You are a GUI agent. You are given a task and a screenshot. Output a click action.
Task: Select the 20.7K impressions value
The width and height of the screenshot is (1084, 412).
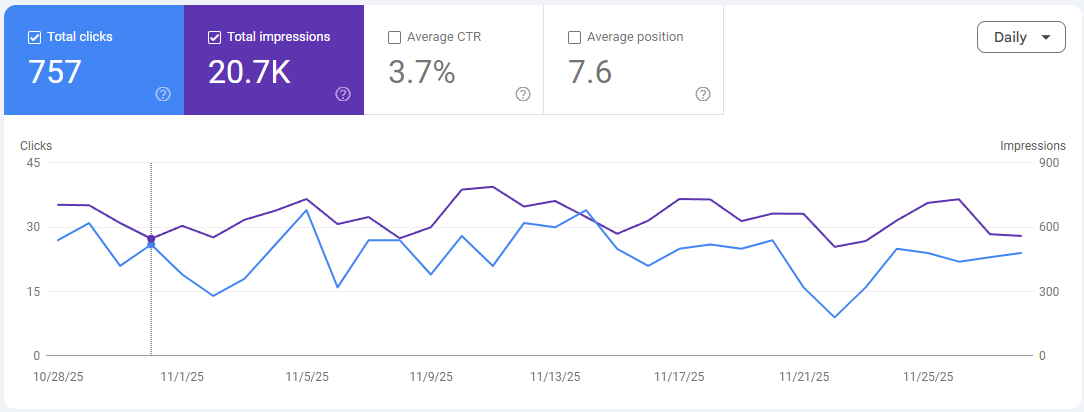point(250,72)
